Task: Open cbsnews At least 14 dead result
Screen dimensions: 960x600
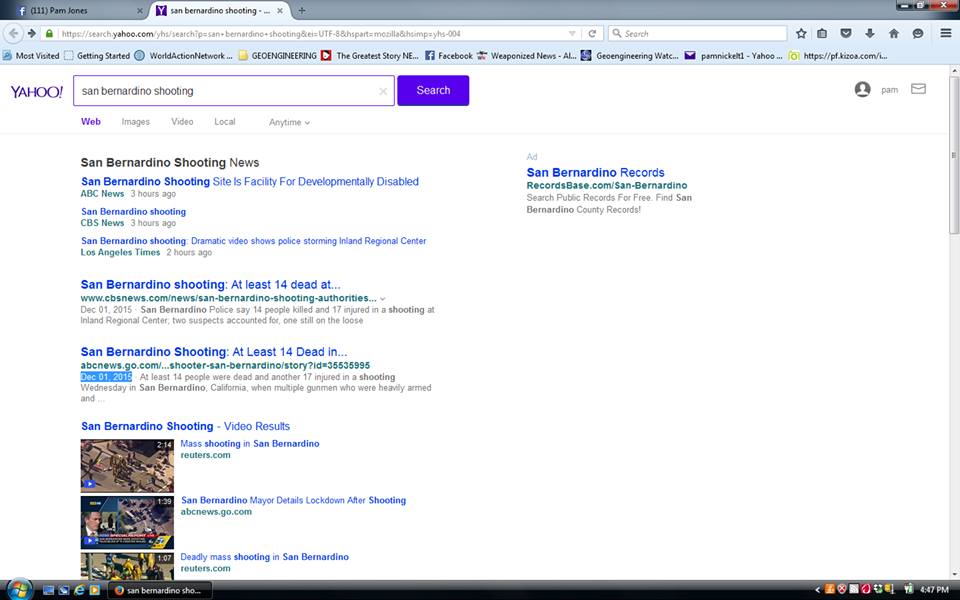Action: point(211,285)
